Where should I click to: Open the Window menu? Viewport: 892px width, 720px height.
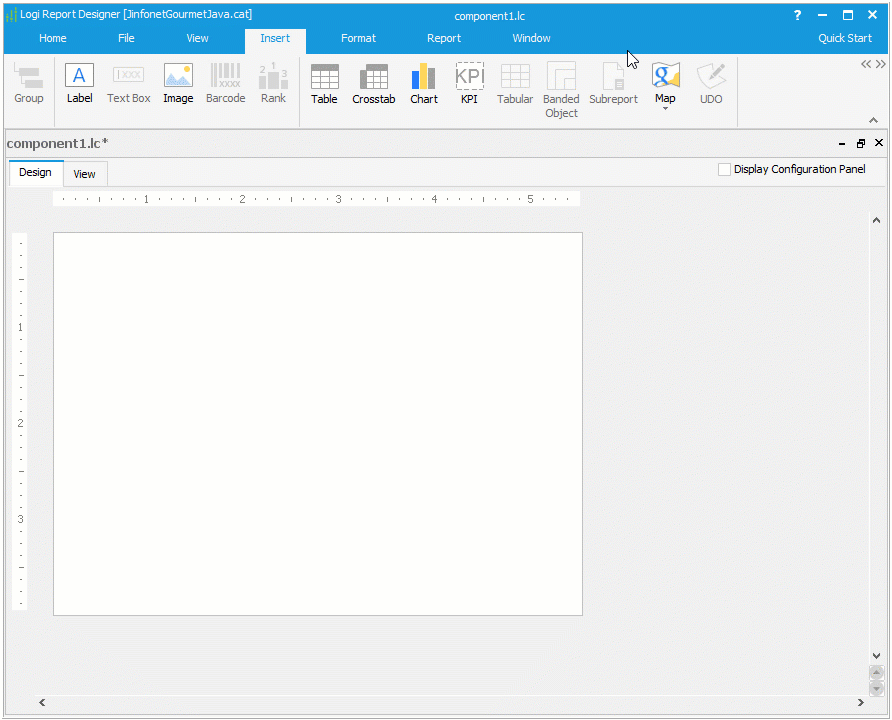531,38
